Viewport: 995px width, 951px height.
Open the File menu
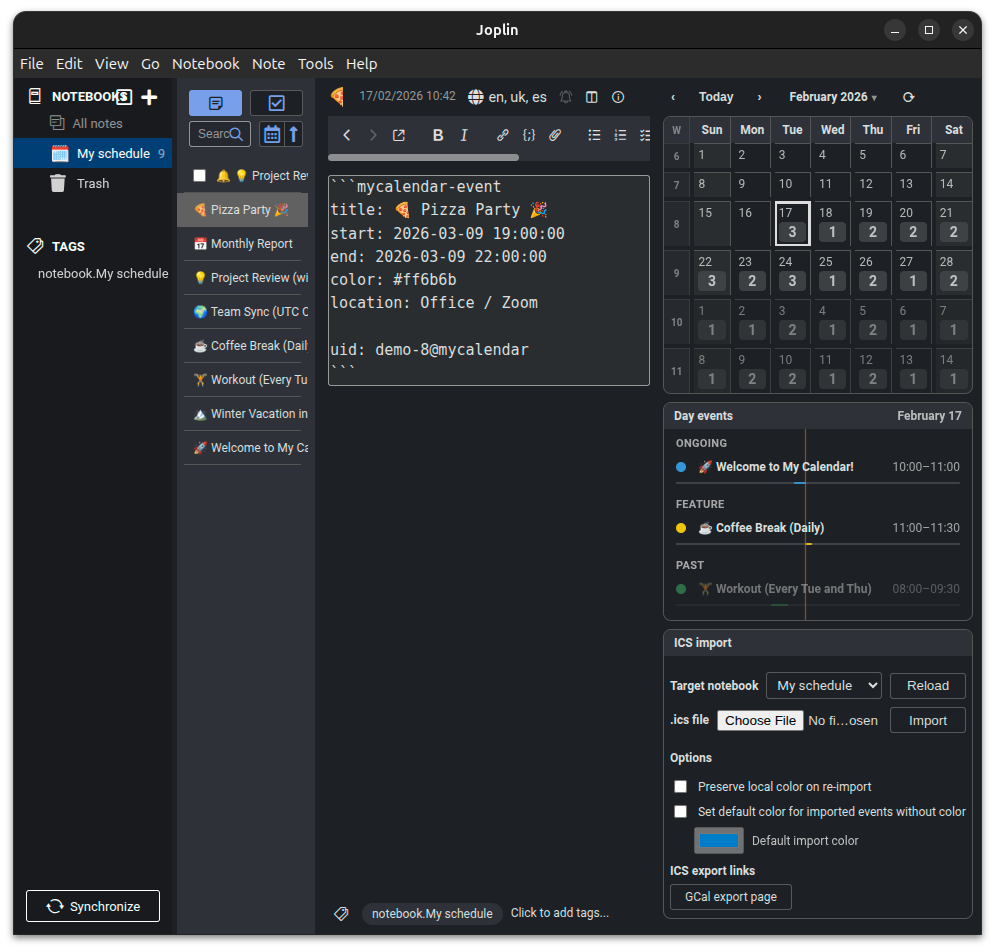32,64
